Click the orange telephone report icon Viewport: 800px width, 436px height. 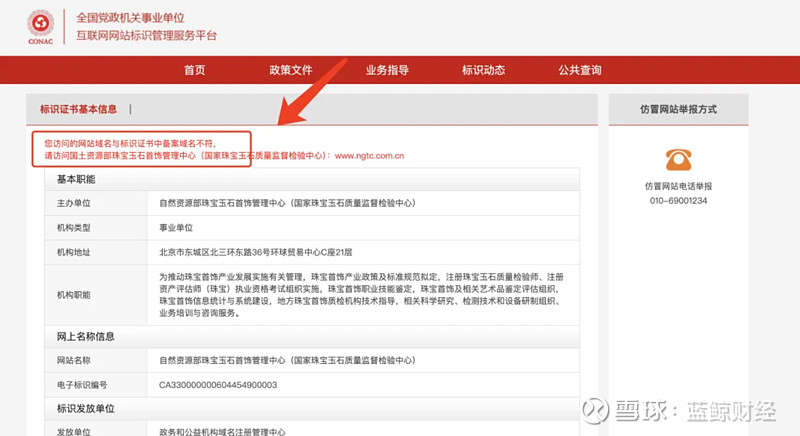coord(678,160)
